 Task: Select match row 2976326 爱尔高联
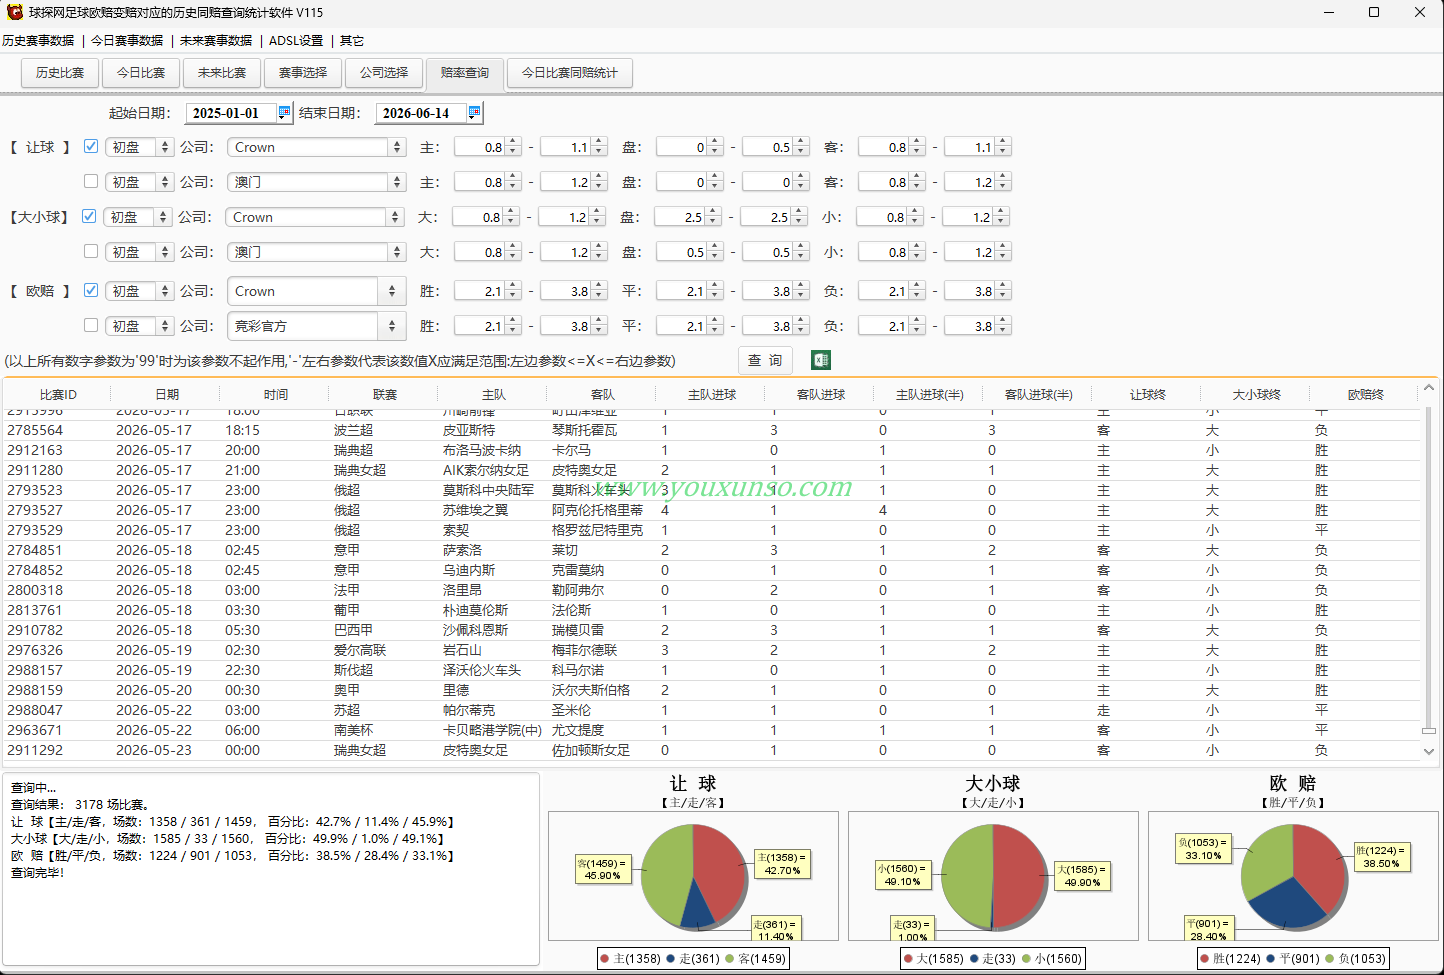tap(711, 650)
